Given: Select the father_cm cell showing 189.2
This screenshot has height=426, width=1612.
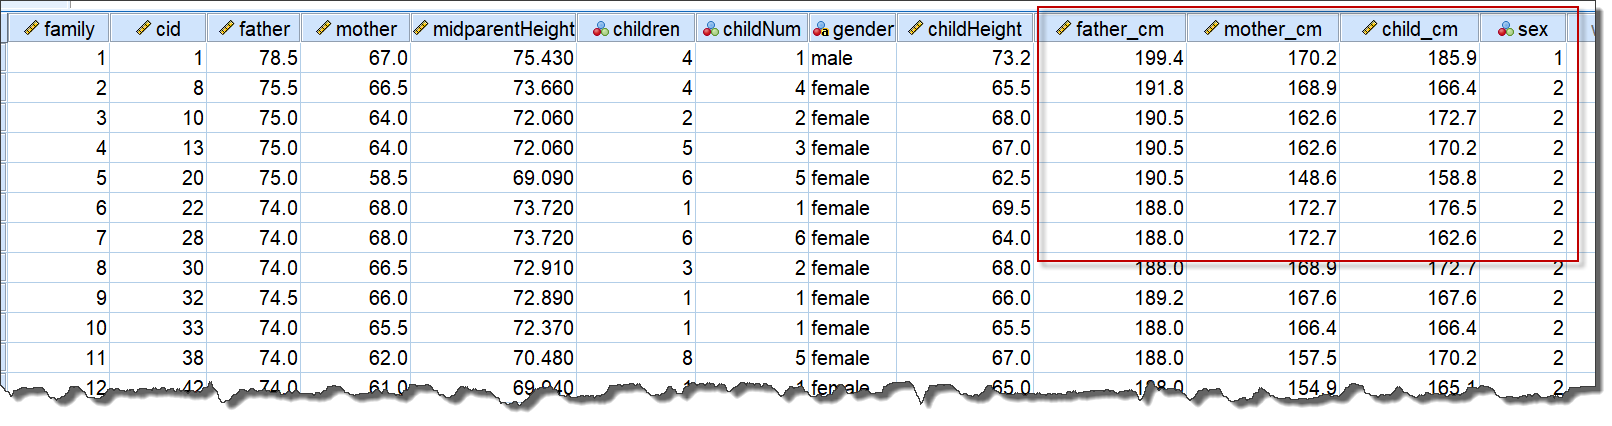Looking at the screenshot, I should click(x=1110, y=298).
